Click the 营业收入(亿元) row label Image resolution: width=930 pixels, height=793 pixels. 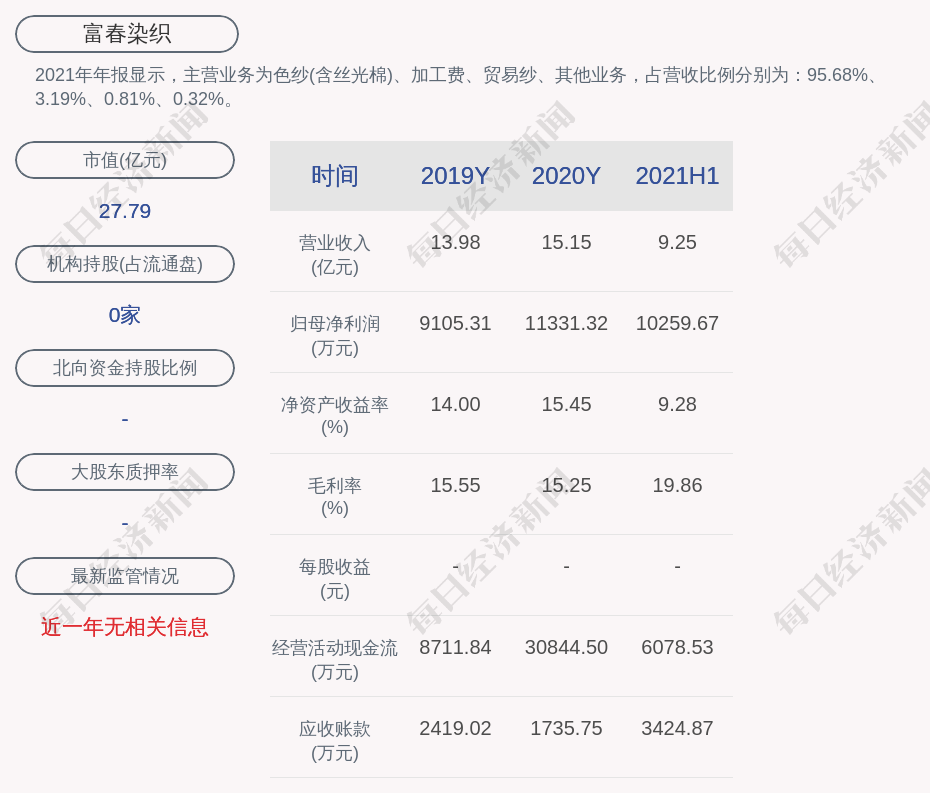click(x=335, y=255)
